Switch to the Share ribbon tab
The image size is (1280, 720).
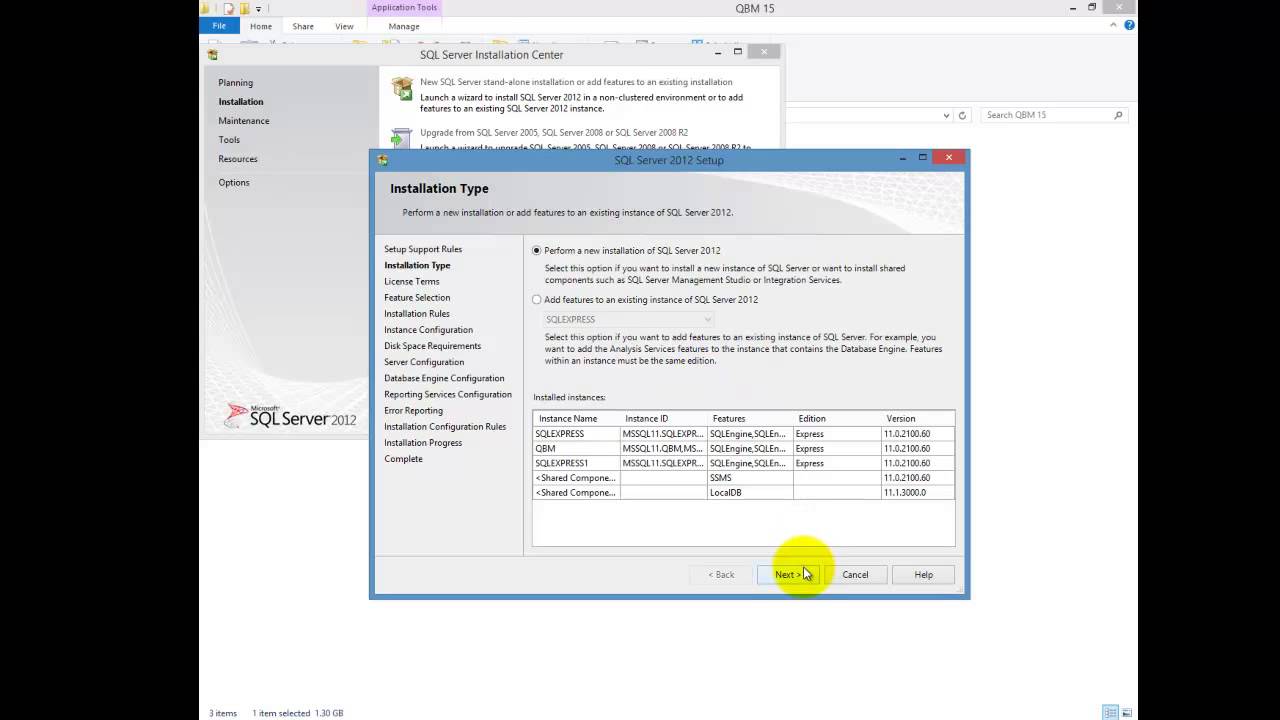pos(303,27)
